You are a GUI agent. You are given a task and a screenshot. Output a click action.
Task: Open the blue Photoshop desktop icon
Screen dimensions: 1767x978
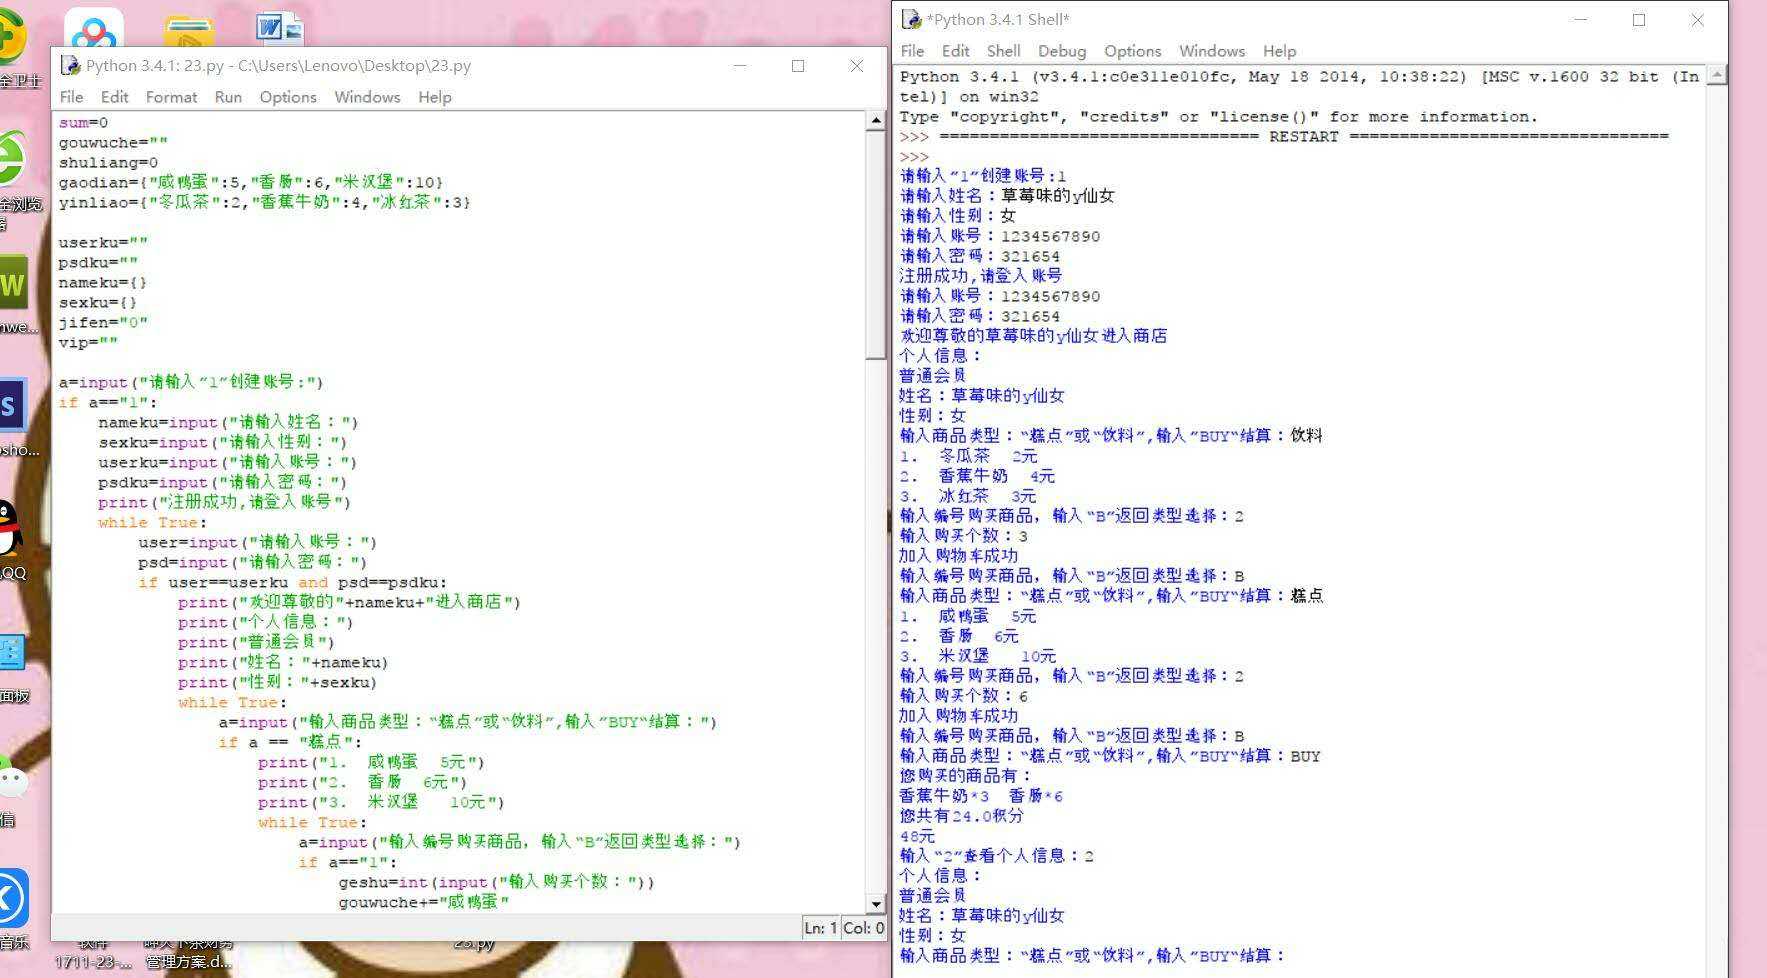tap(11, 406)
